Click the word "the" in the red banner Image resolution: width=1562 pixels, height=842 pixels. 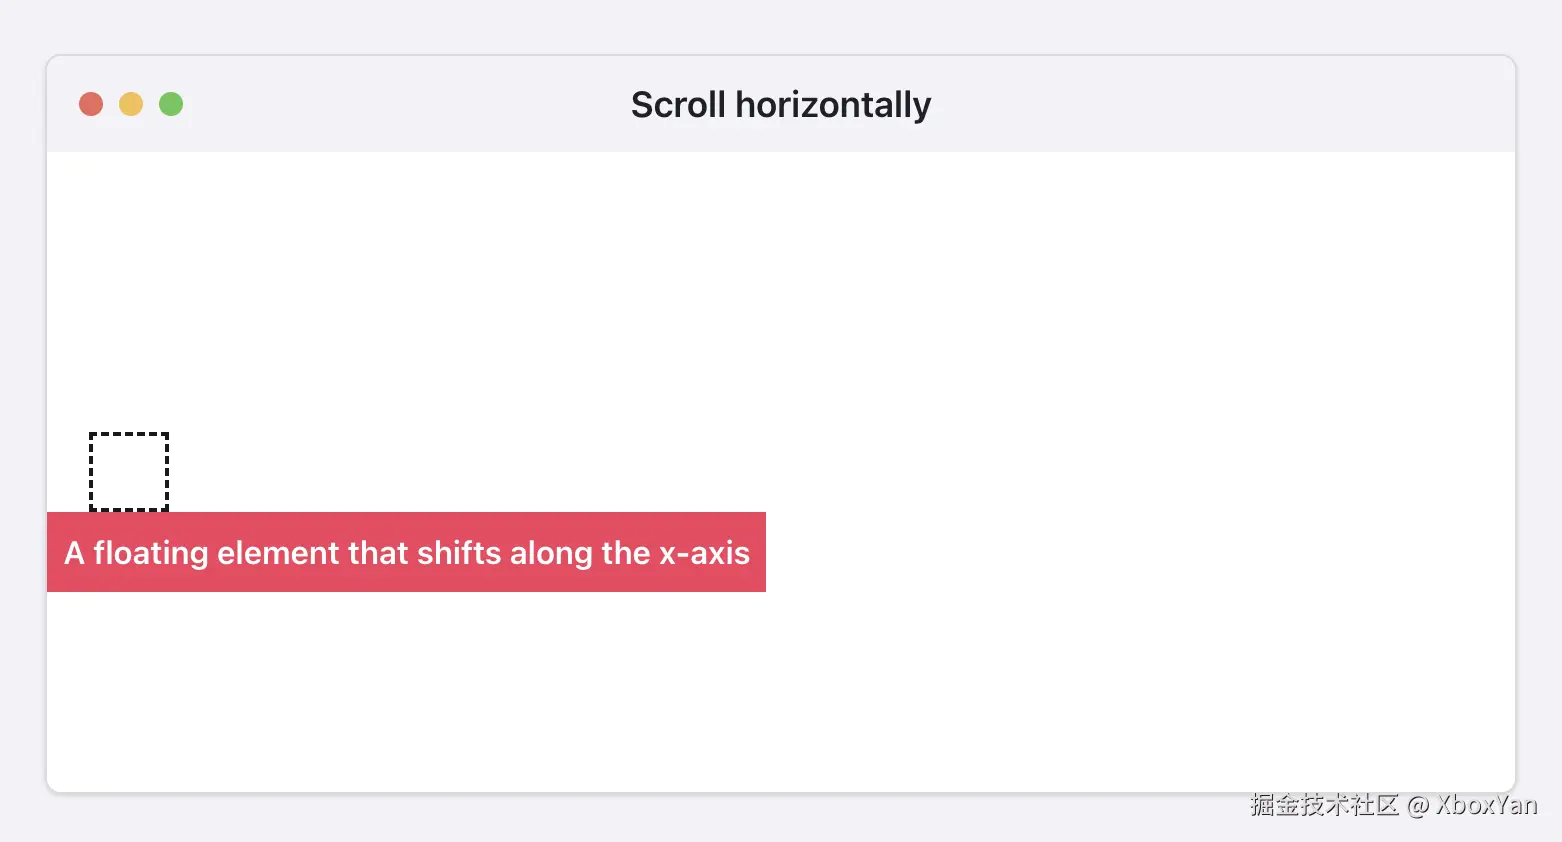coord(626,553)
